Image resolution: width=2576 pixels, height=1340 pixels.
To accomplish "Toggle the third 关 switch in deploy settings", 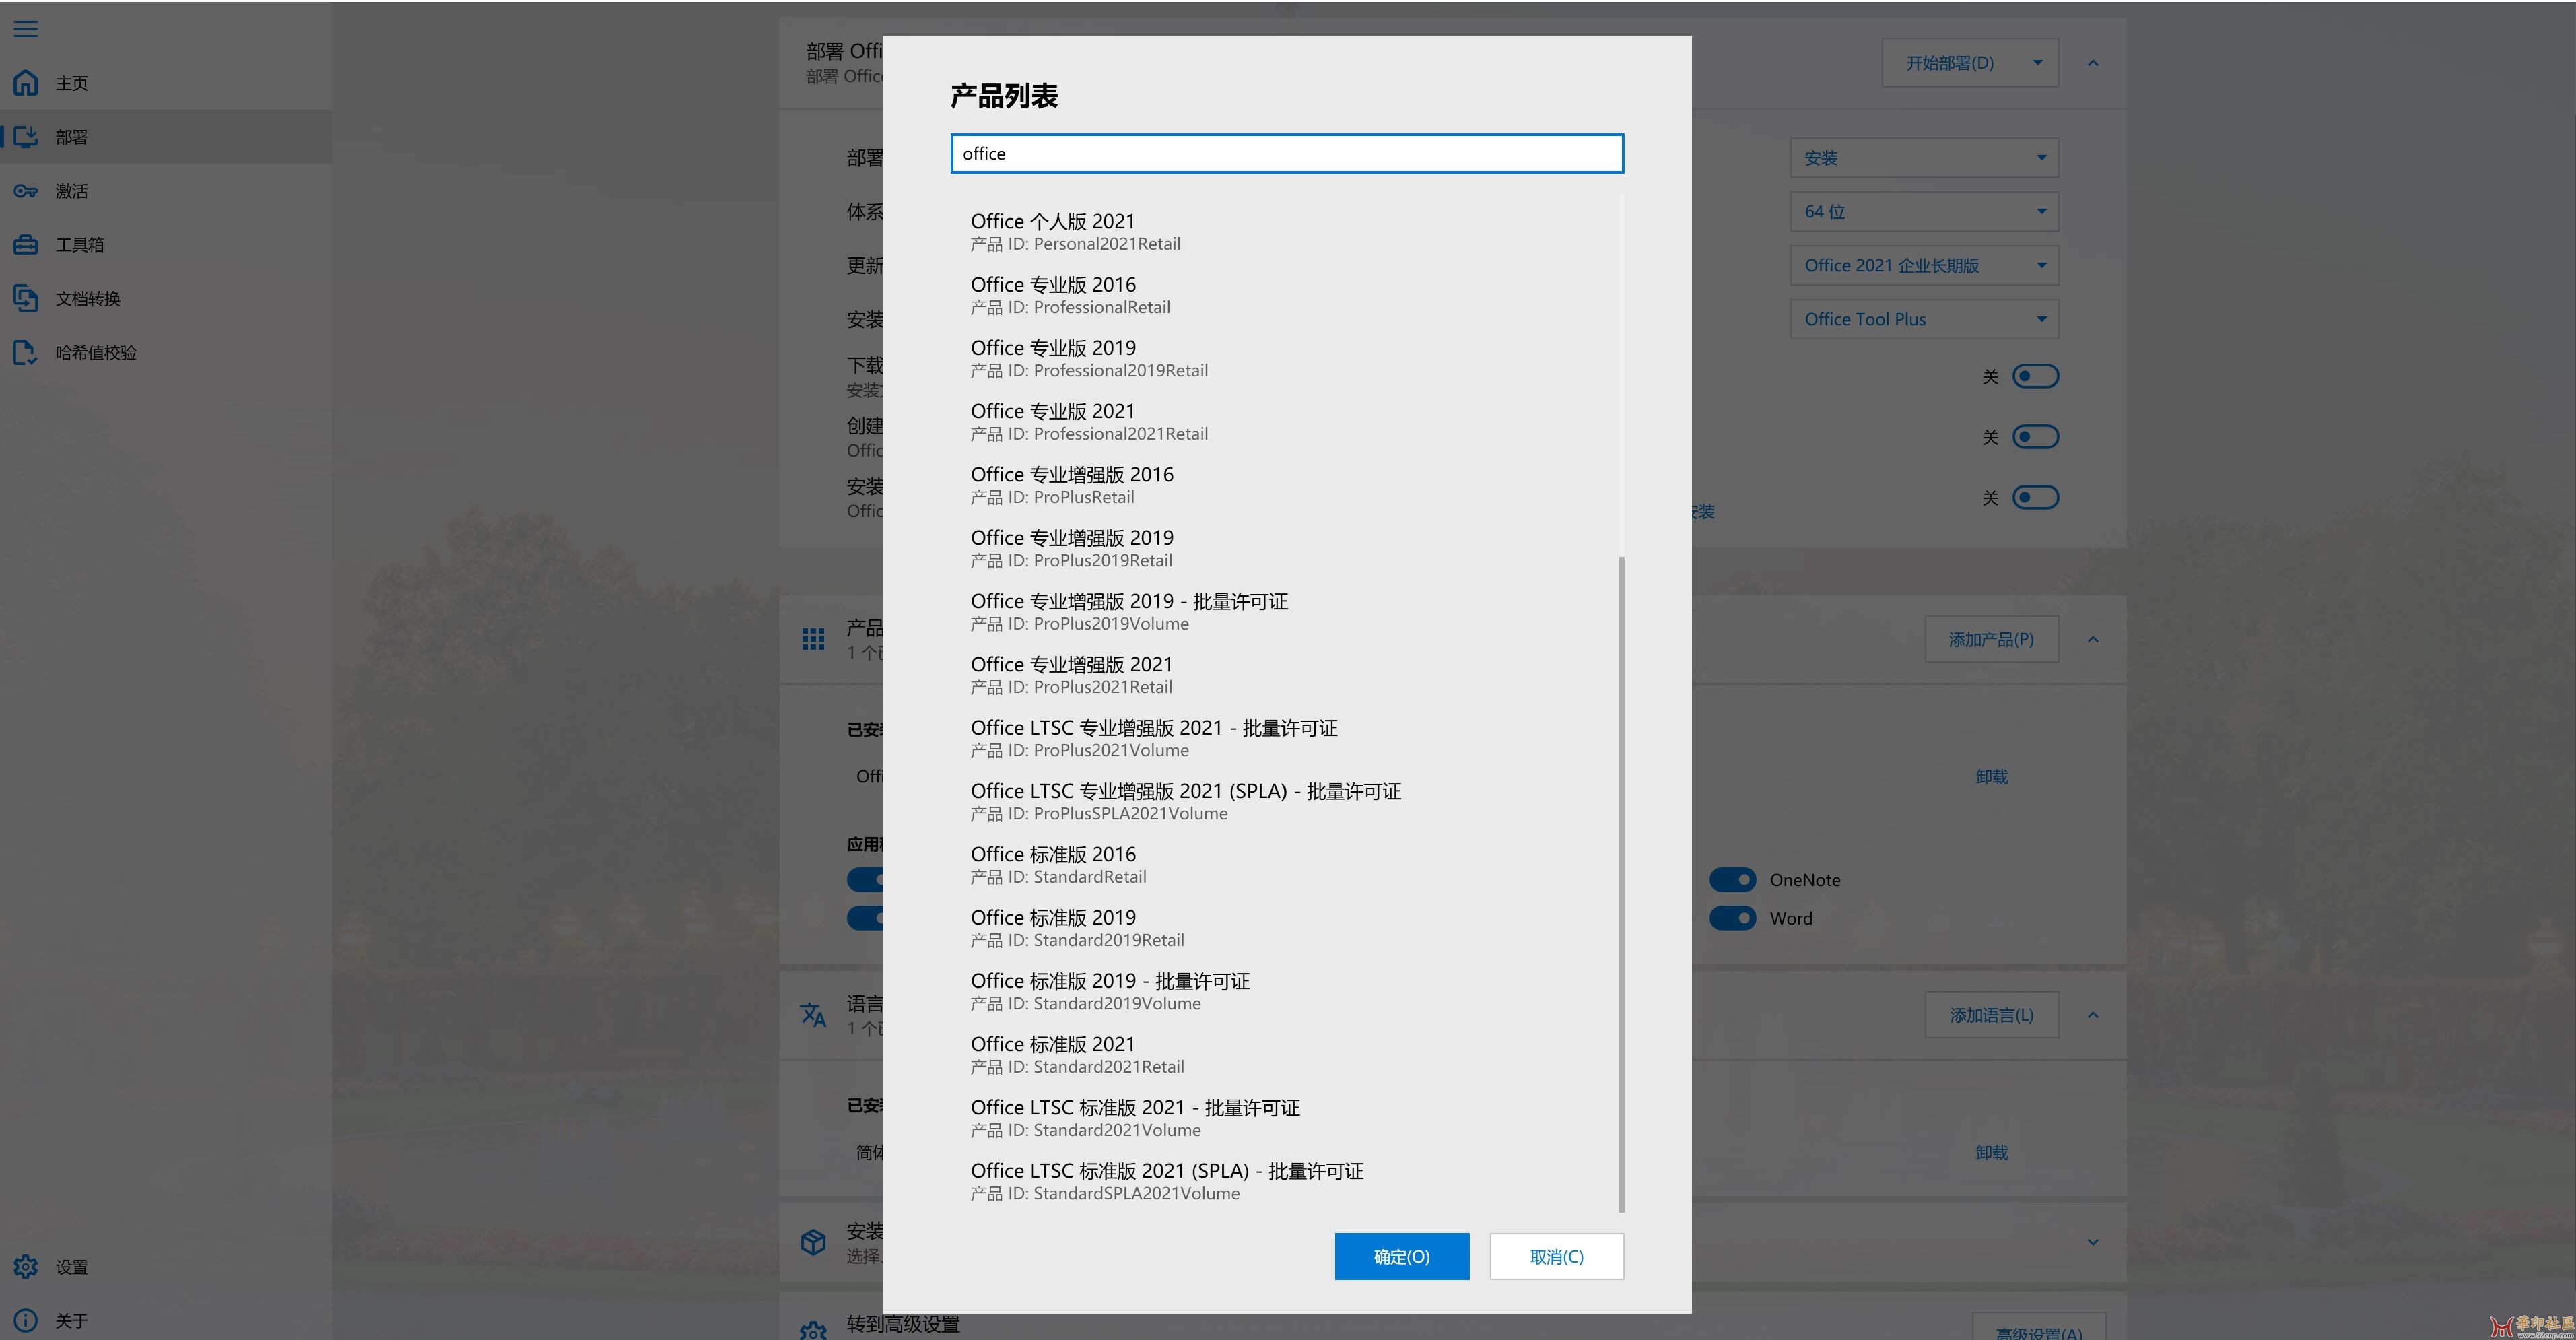I will (x=2035, y=497).
